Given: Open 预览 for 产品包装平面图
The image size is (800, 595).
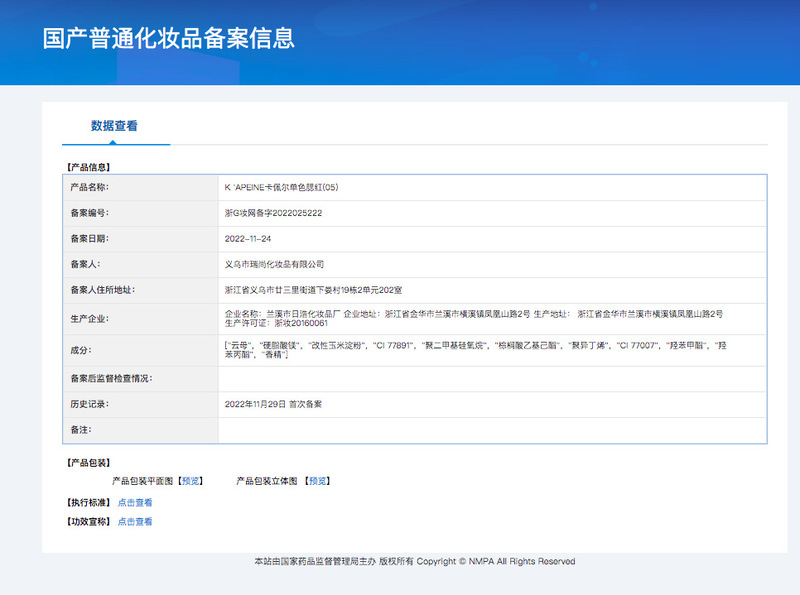Looking at the screenshot, I should coord(190,481).
